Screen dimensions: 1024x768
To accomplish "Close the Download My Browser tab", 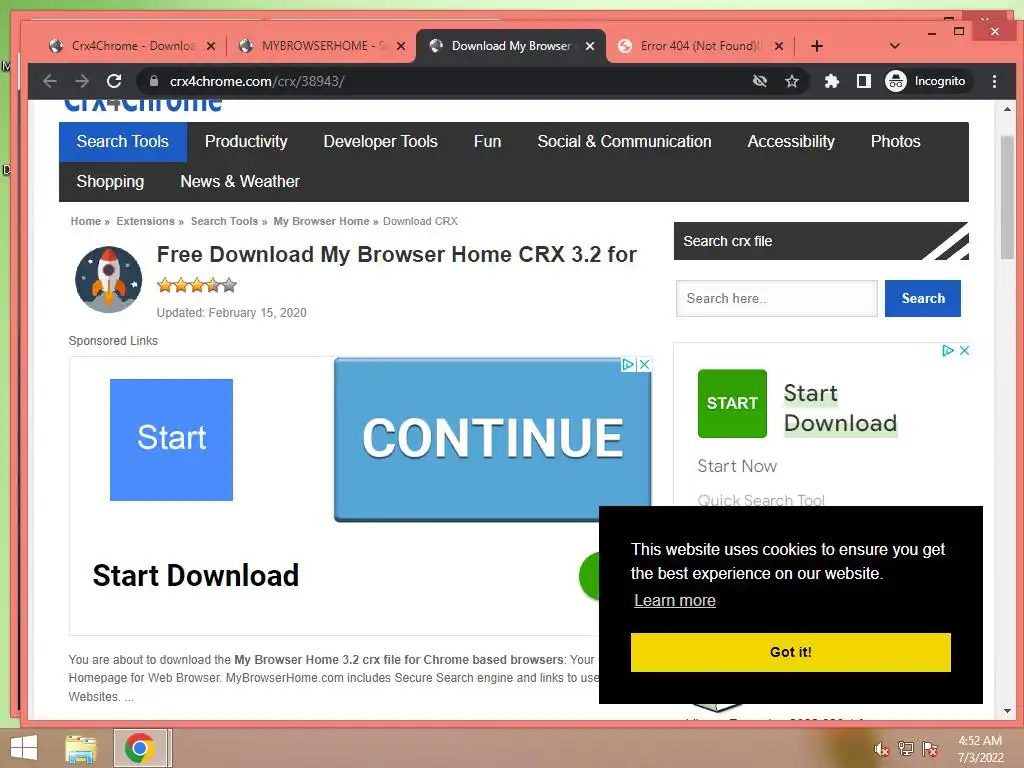I will tap(590, 46).
